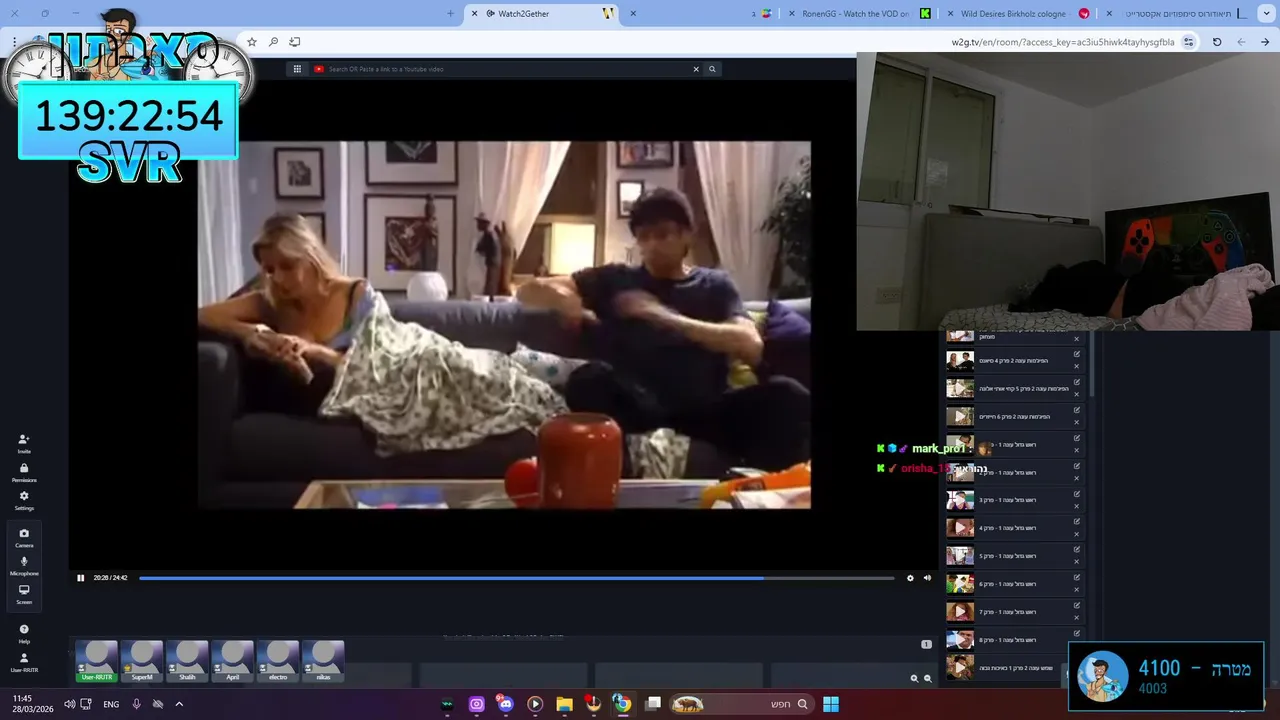
Task: Edit playlist item season 1 episode 3
Action: tap(1077, 494)
